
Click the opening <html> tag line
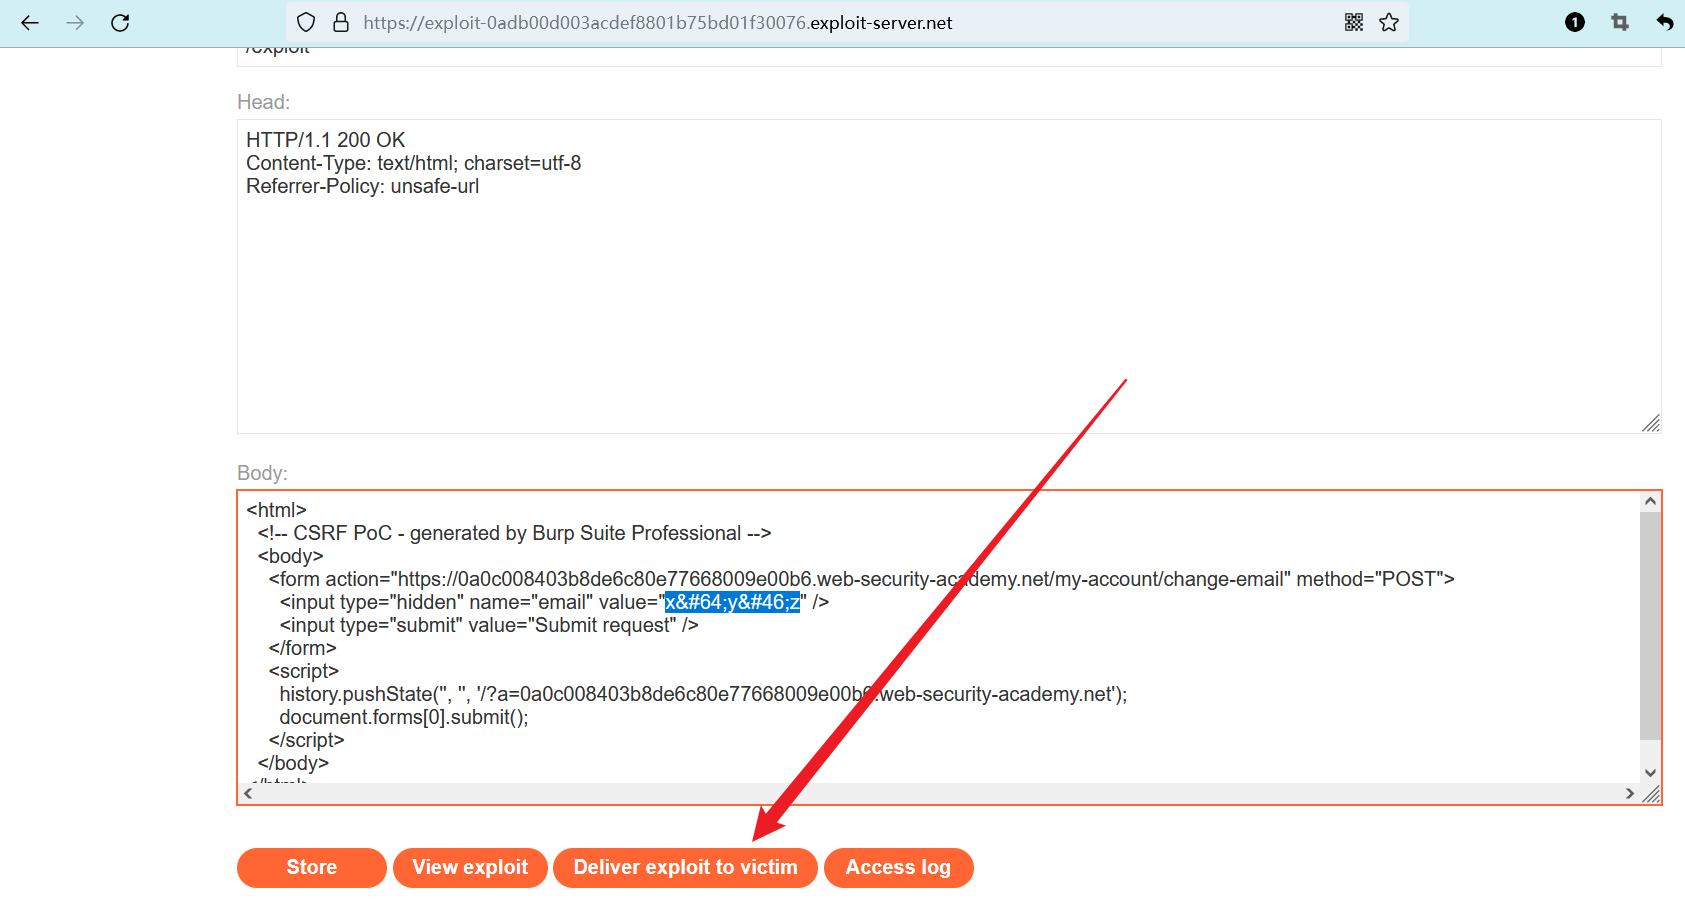click(x=276, y=510)
